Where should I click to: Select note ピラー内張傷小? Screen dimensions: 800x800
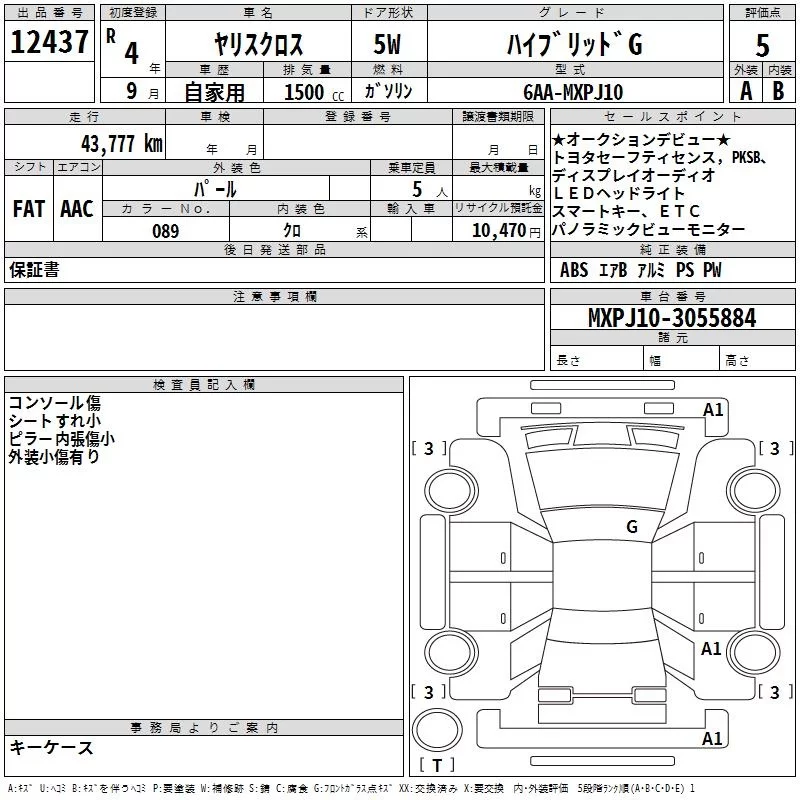[x=61, y=439]
